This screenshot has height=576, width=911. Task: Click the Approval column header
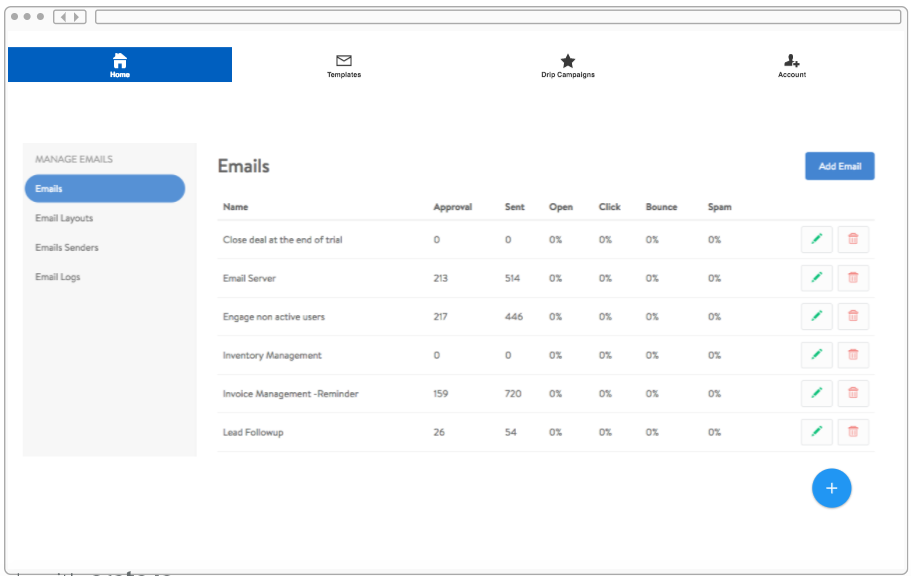(453, 207)
